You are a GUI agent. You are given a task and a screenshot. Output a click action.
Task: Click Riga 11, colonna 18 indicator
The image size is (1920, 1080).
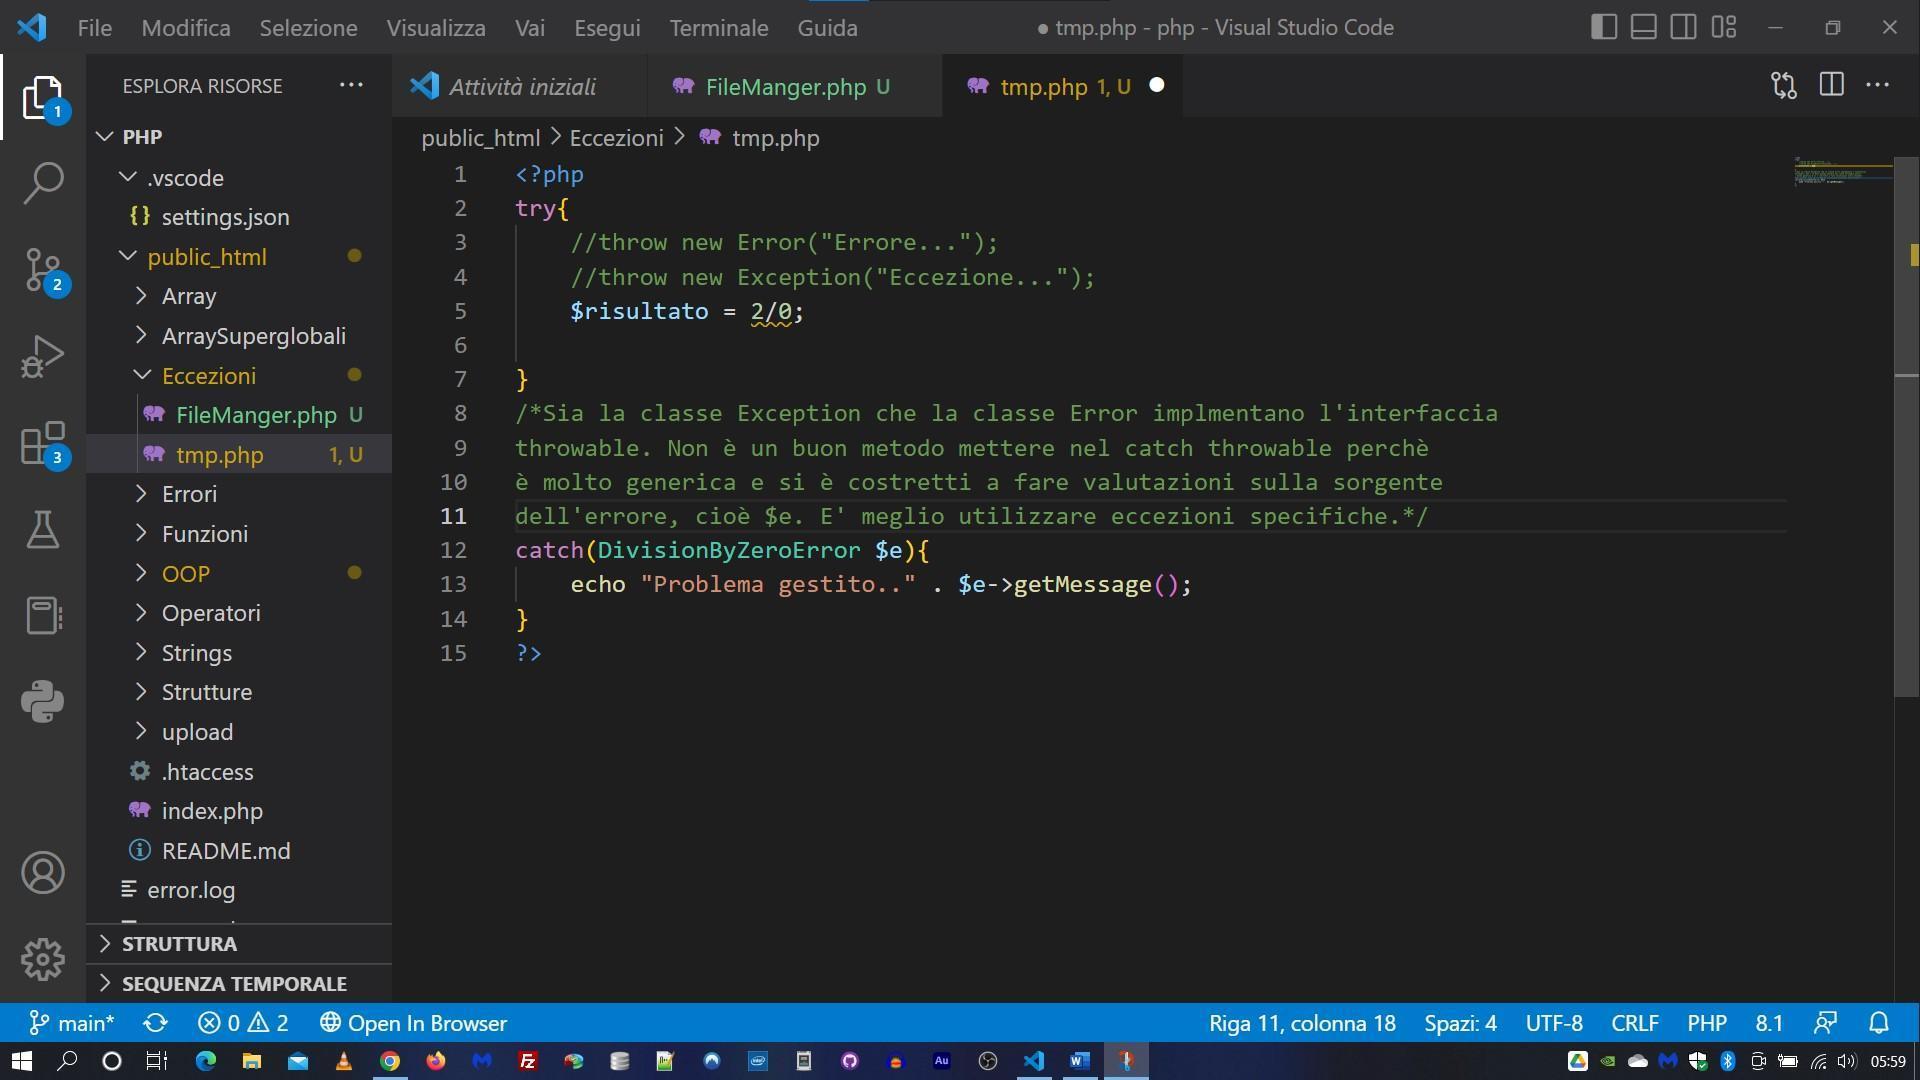click(1302, 1023)
